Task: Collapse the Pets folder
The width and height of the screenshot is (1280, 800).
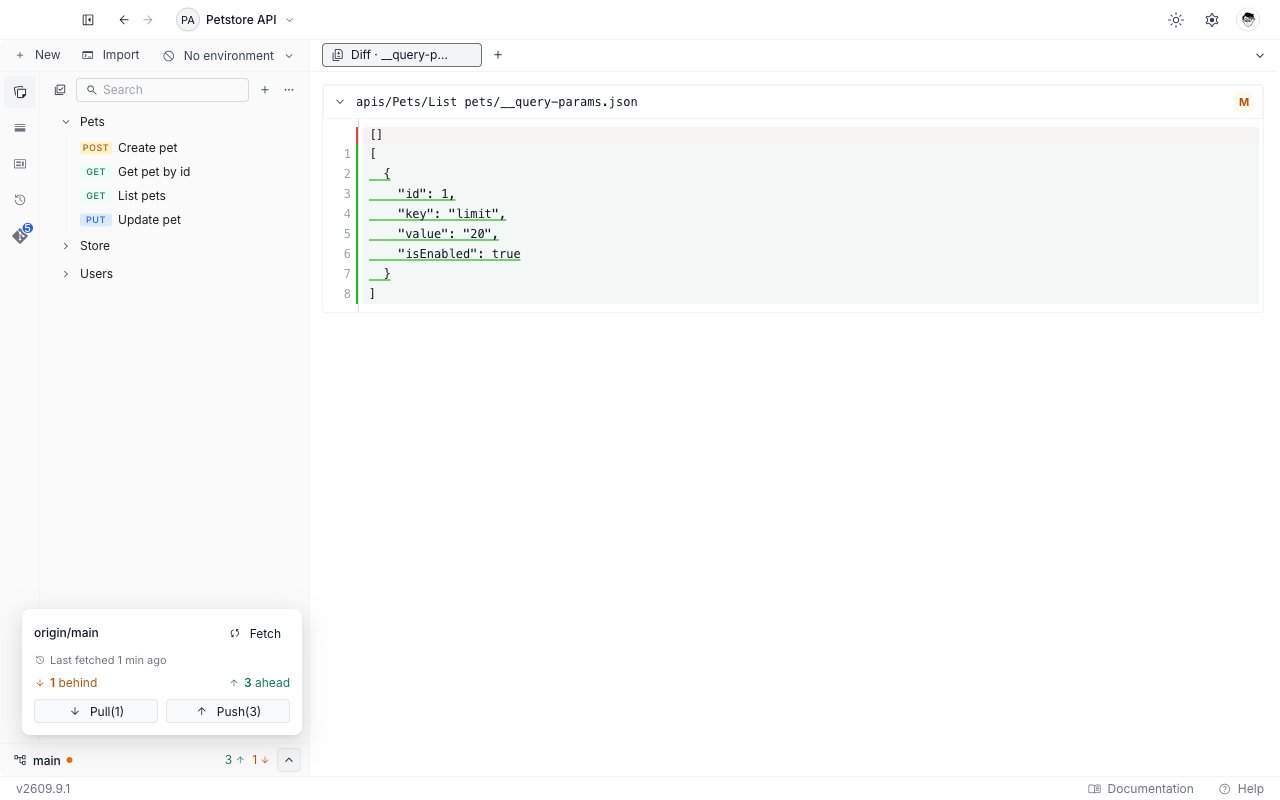Action: pyautogui.click(x=66, y=122)
